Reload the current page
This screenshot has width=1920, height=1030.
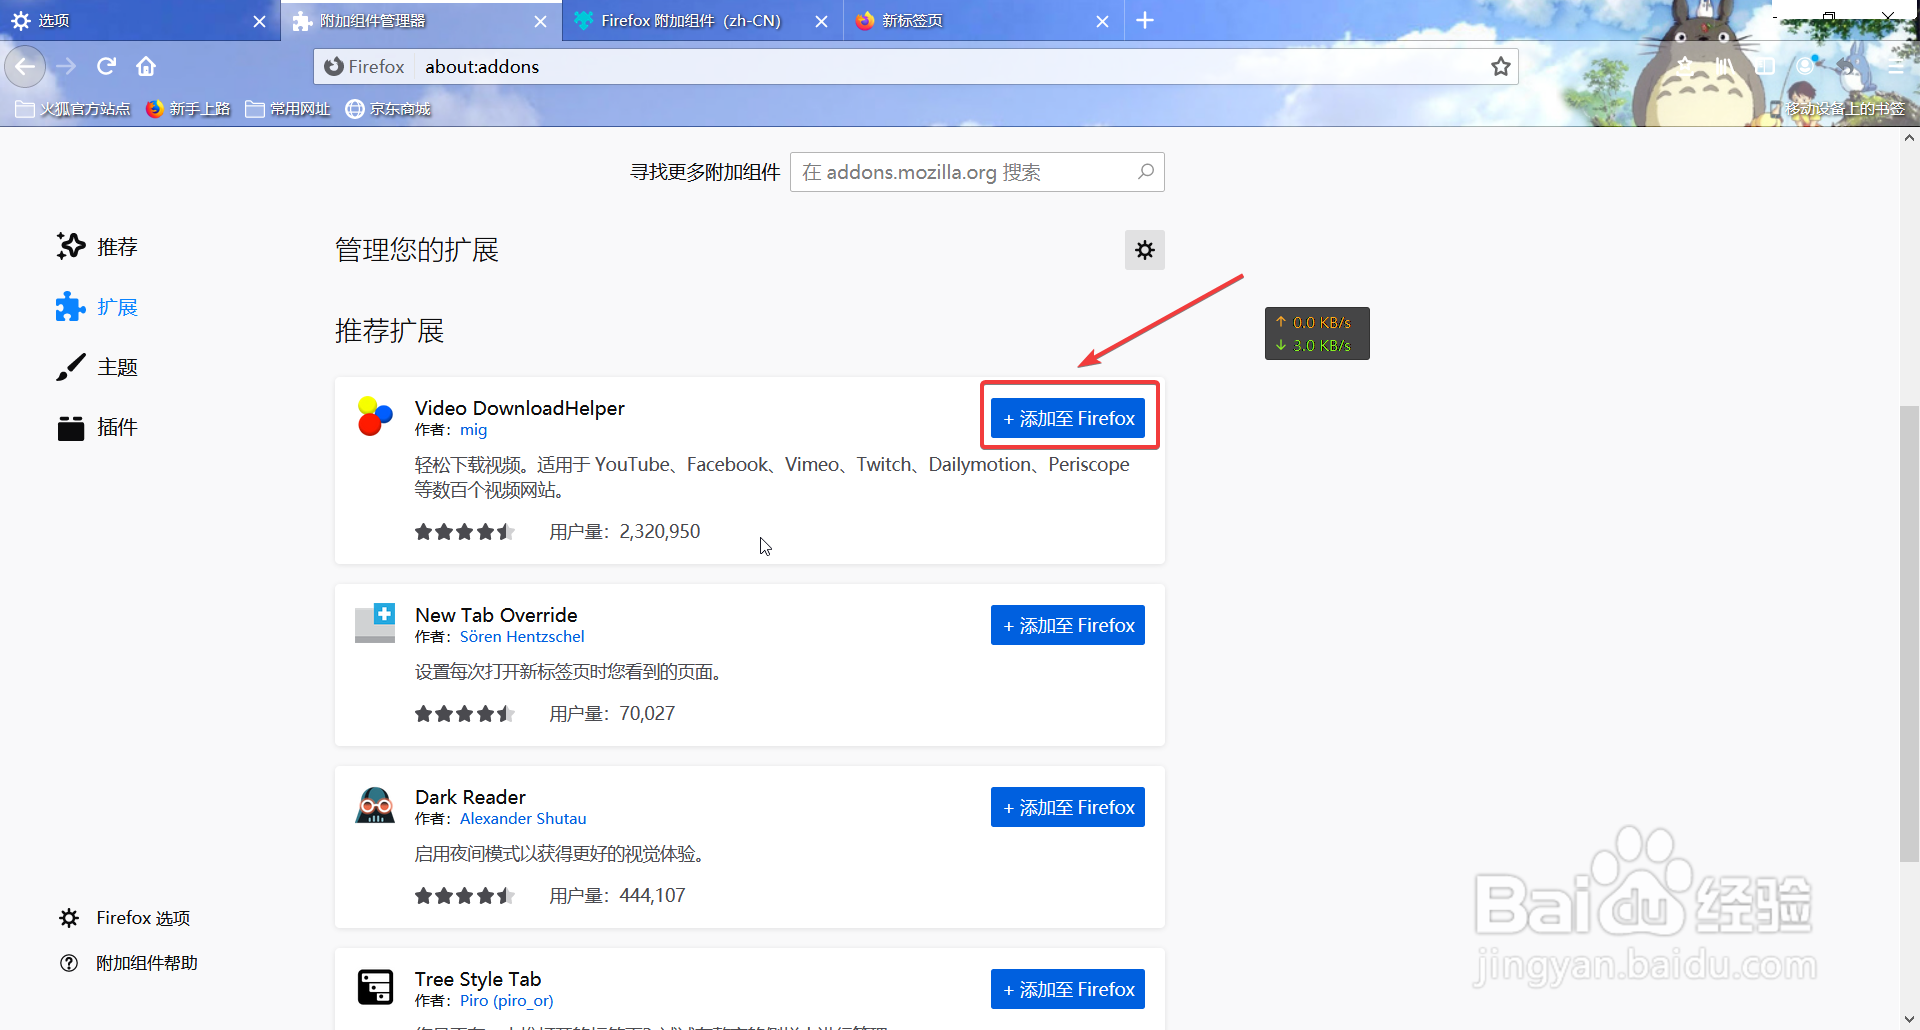[105, 66]
